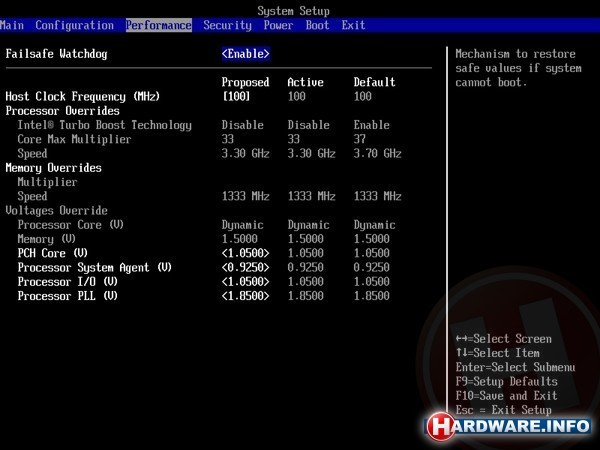Click active PCH Core value 1.0500
This screenshot has height=450, width=600.
305,253
